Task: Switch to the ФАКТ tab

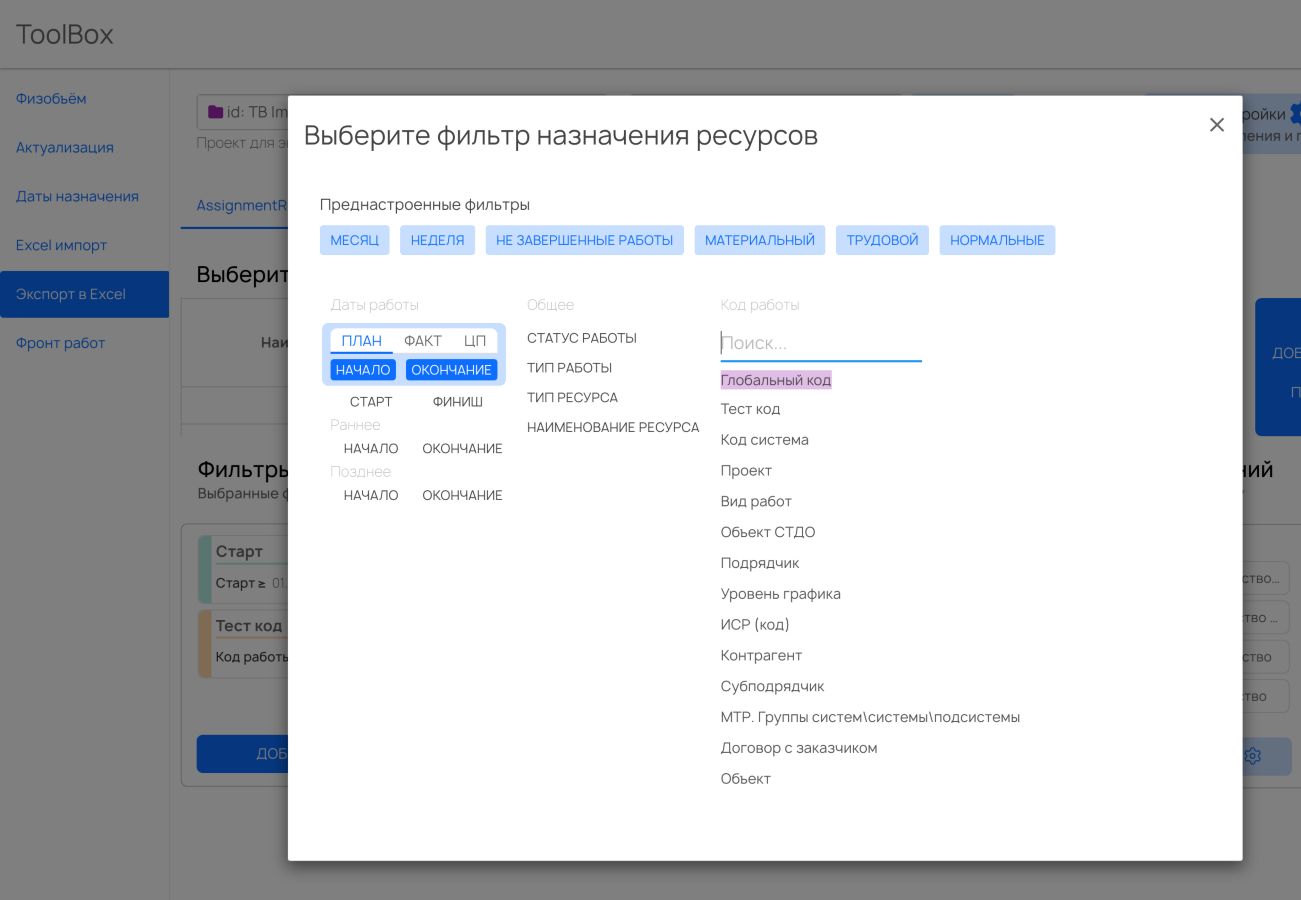Action: click(423, 341)
